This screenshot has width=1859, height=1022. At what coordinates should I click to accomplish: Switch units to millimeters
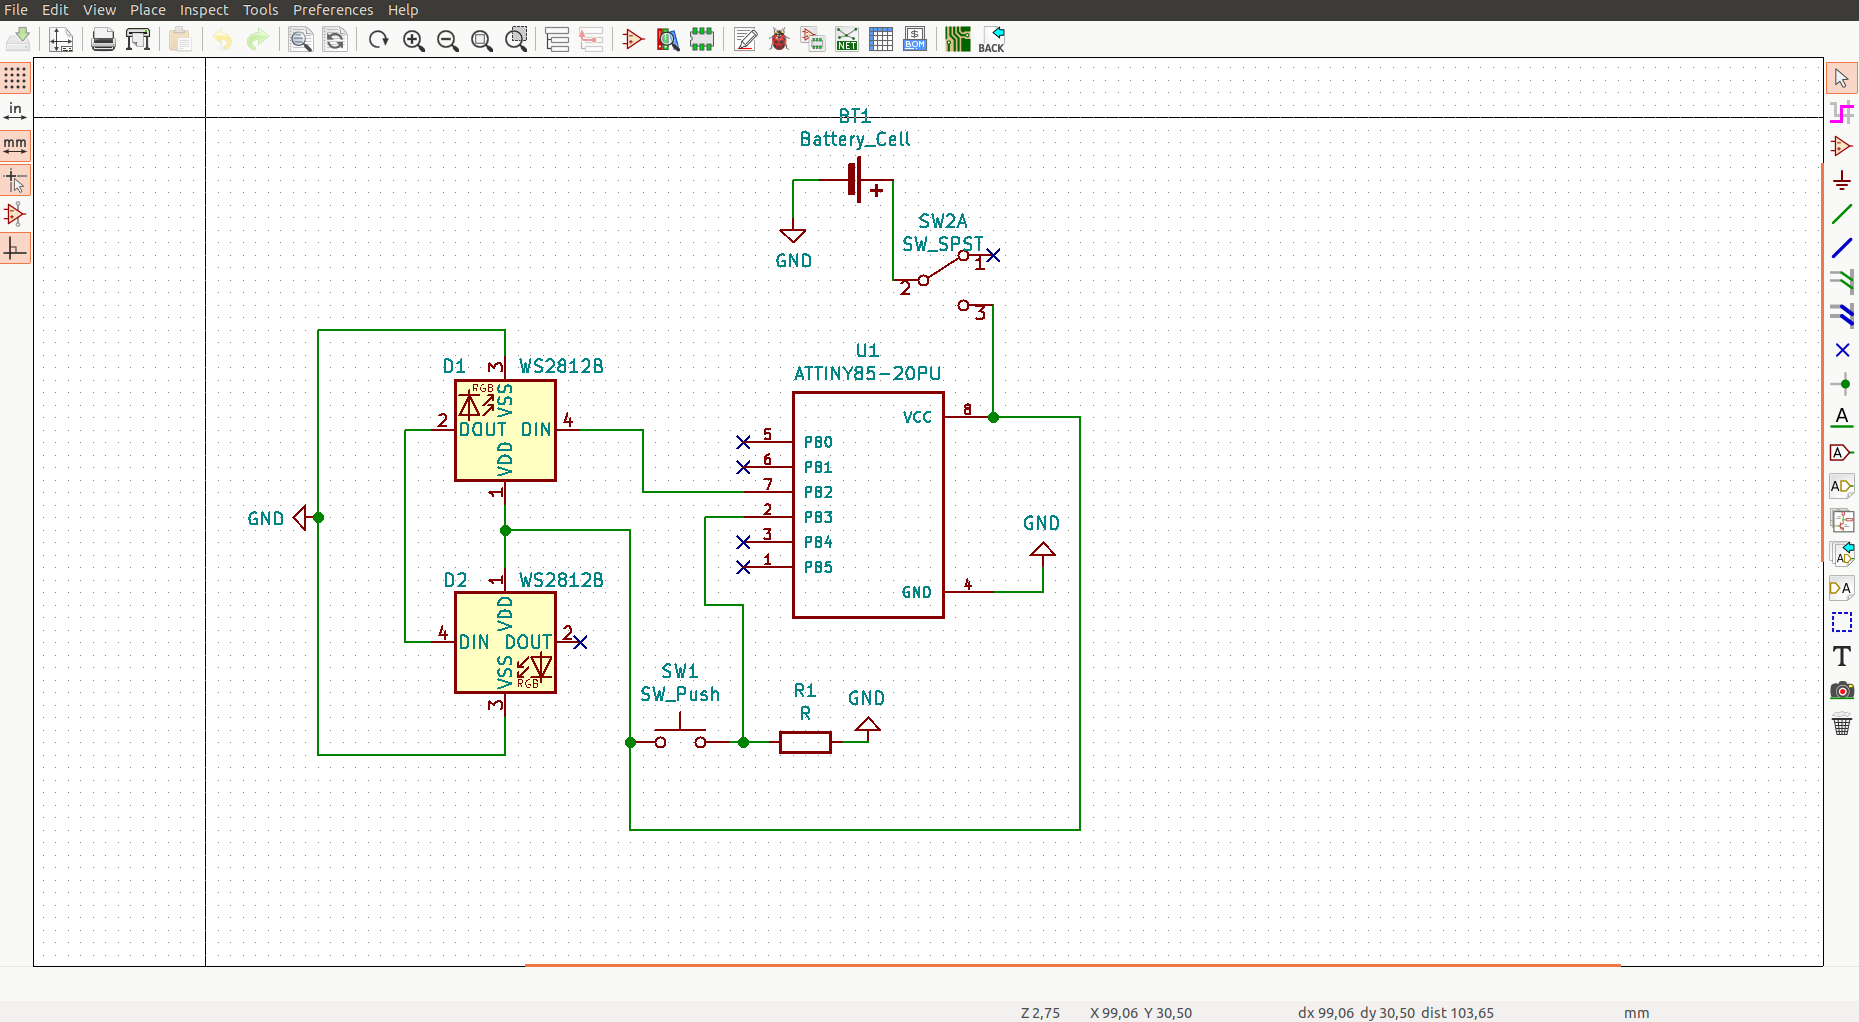click(15, 145)
